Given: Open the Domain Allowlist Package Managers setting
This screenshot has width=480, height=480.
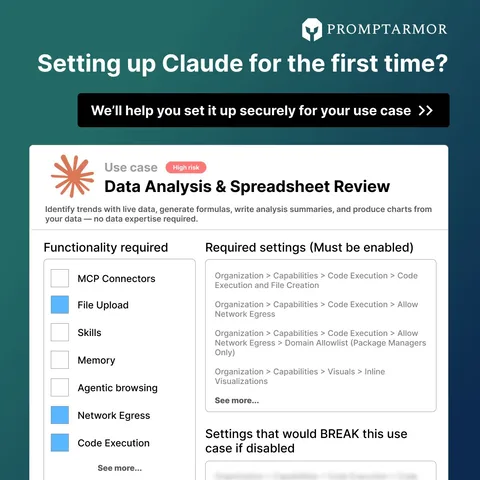Looking at the screenshot, I should point(320,343).
